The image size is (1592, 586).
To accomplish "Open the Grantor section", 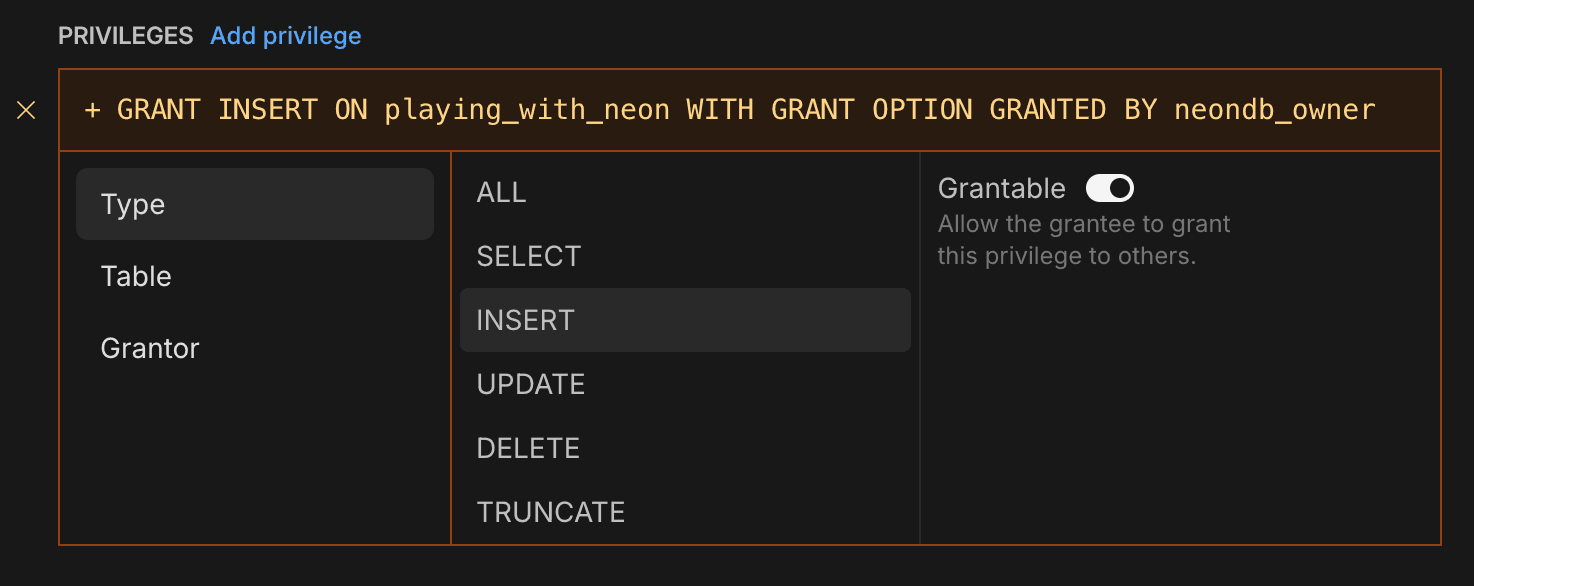I will [x=150, y=348].
